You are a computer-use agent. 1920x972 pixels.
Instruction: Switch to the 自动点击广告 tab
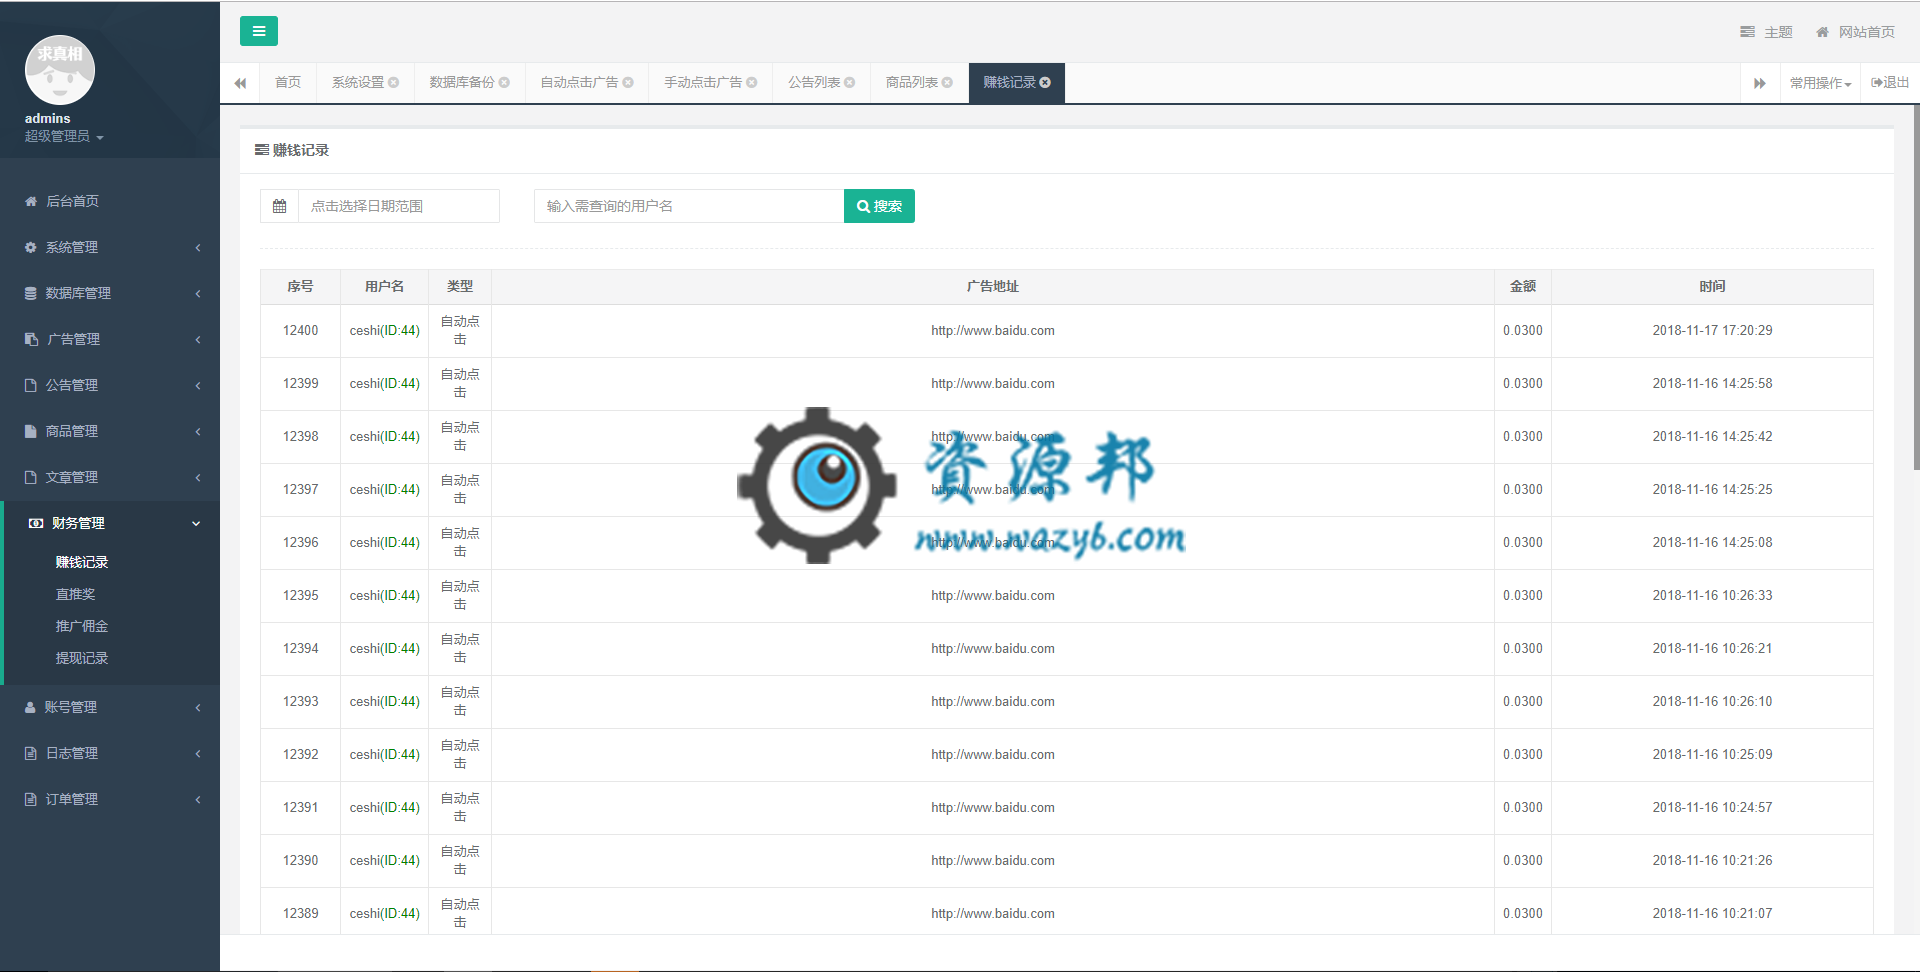579,82
